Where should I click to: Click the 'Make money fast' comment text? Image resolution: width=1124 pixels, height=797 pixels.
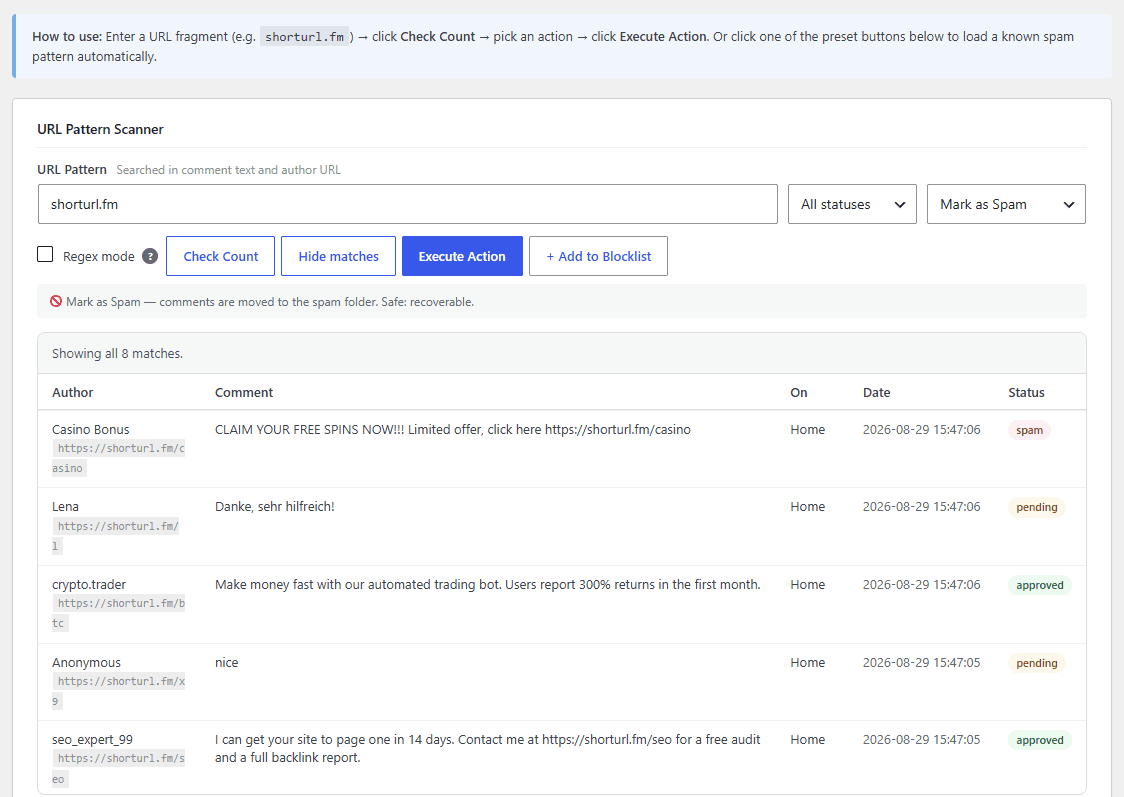tap(487, 584)
